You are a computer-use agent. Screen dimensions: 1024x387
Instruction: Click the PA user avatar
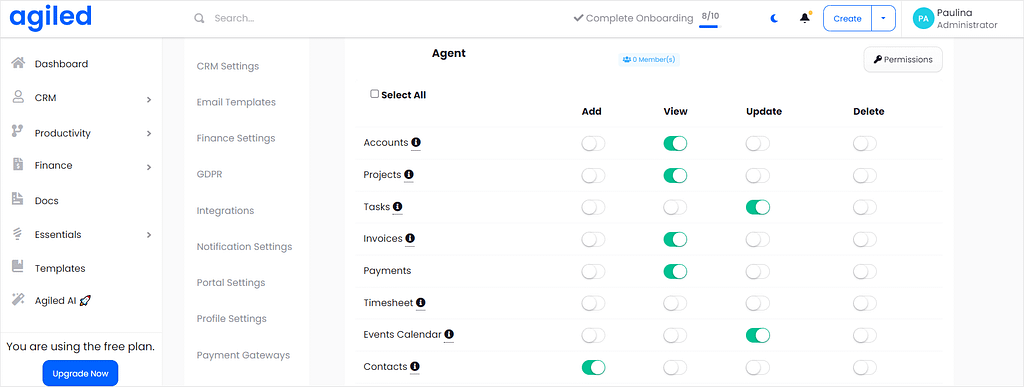923,19
